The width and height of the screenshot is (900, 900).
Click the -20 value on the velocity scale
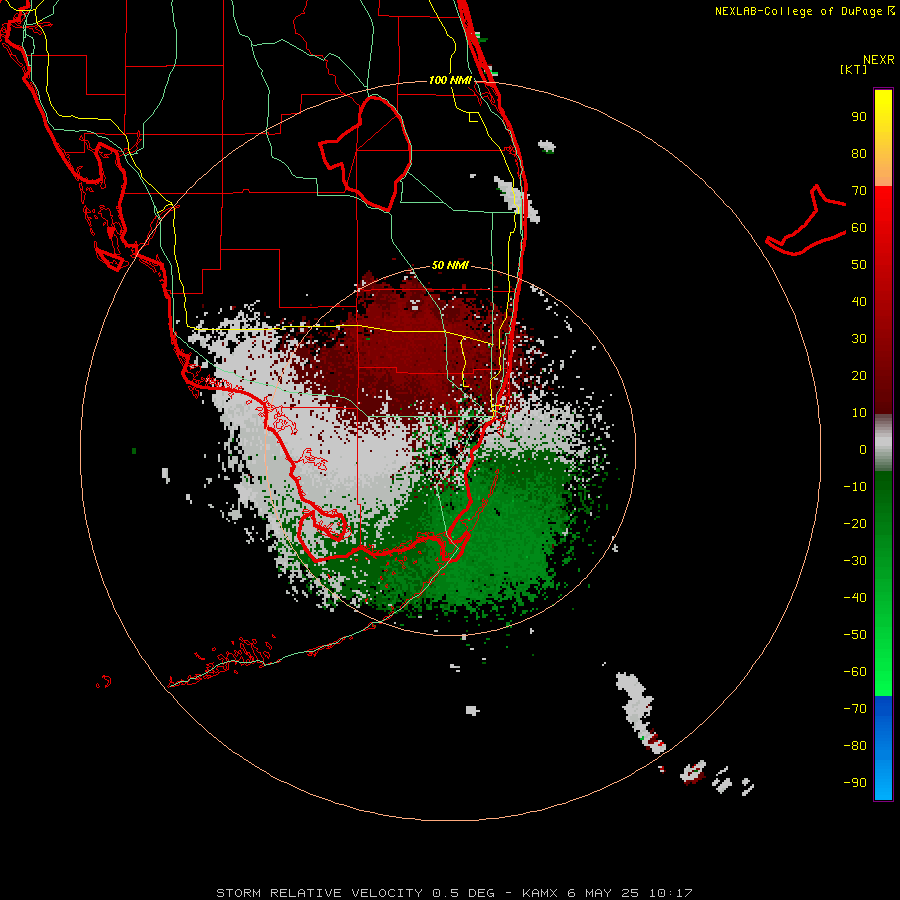click(x=855, y=523)
